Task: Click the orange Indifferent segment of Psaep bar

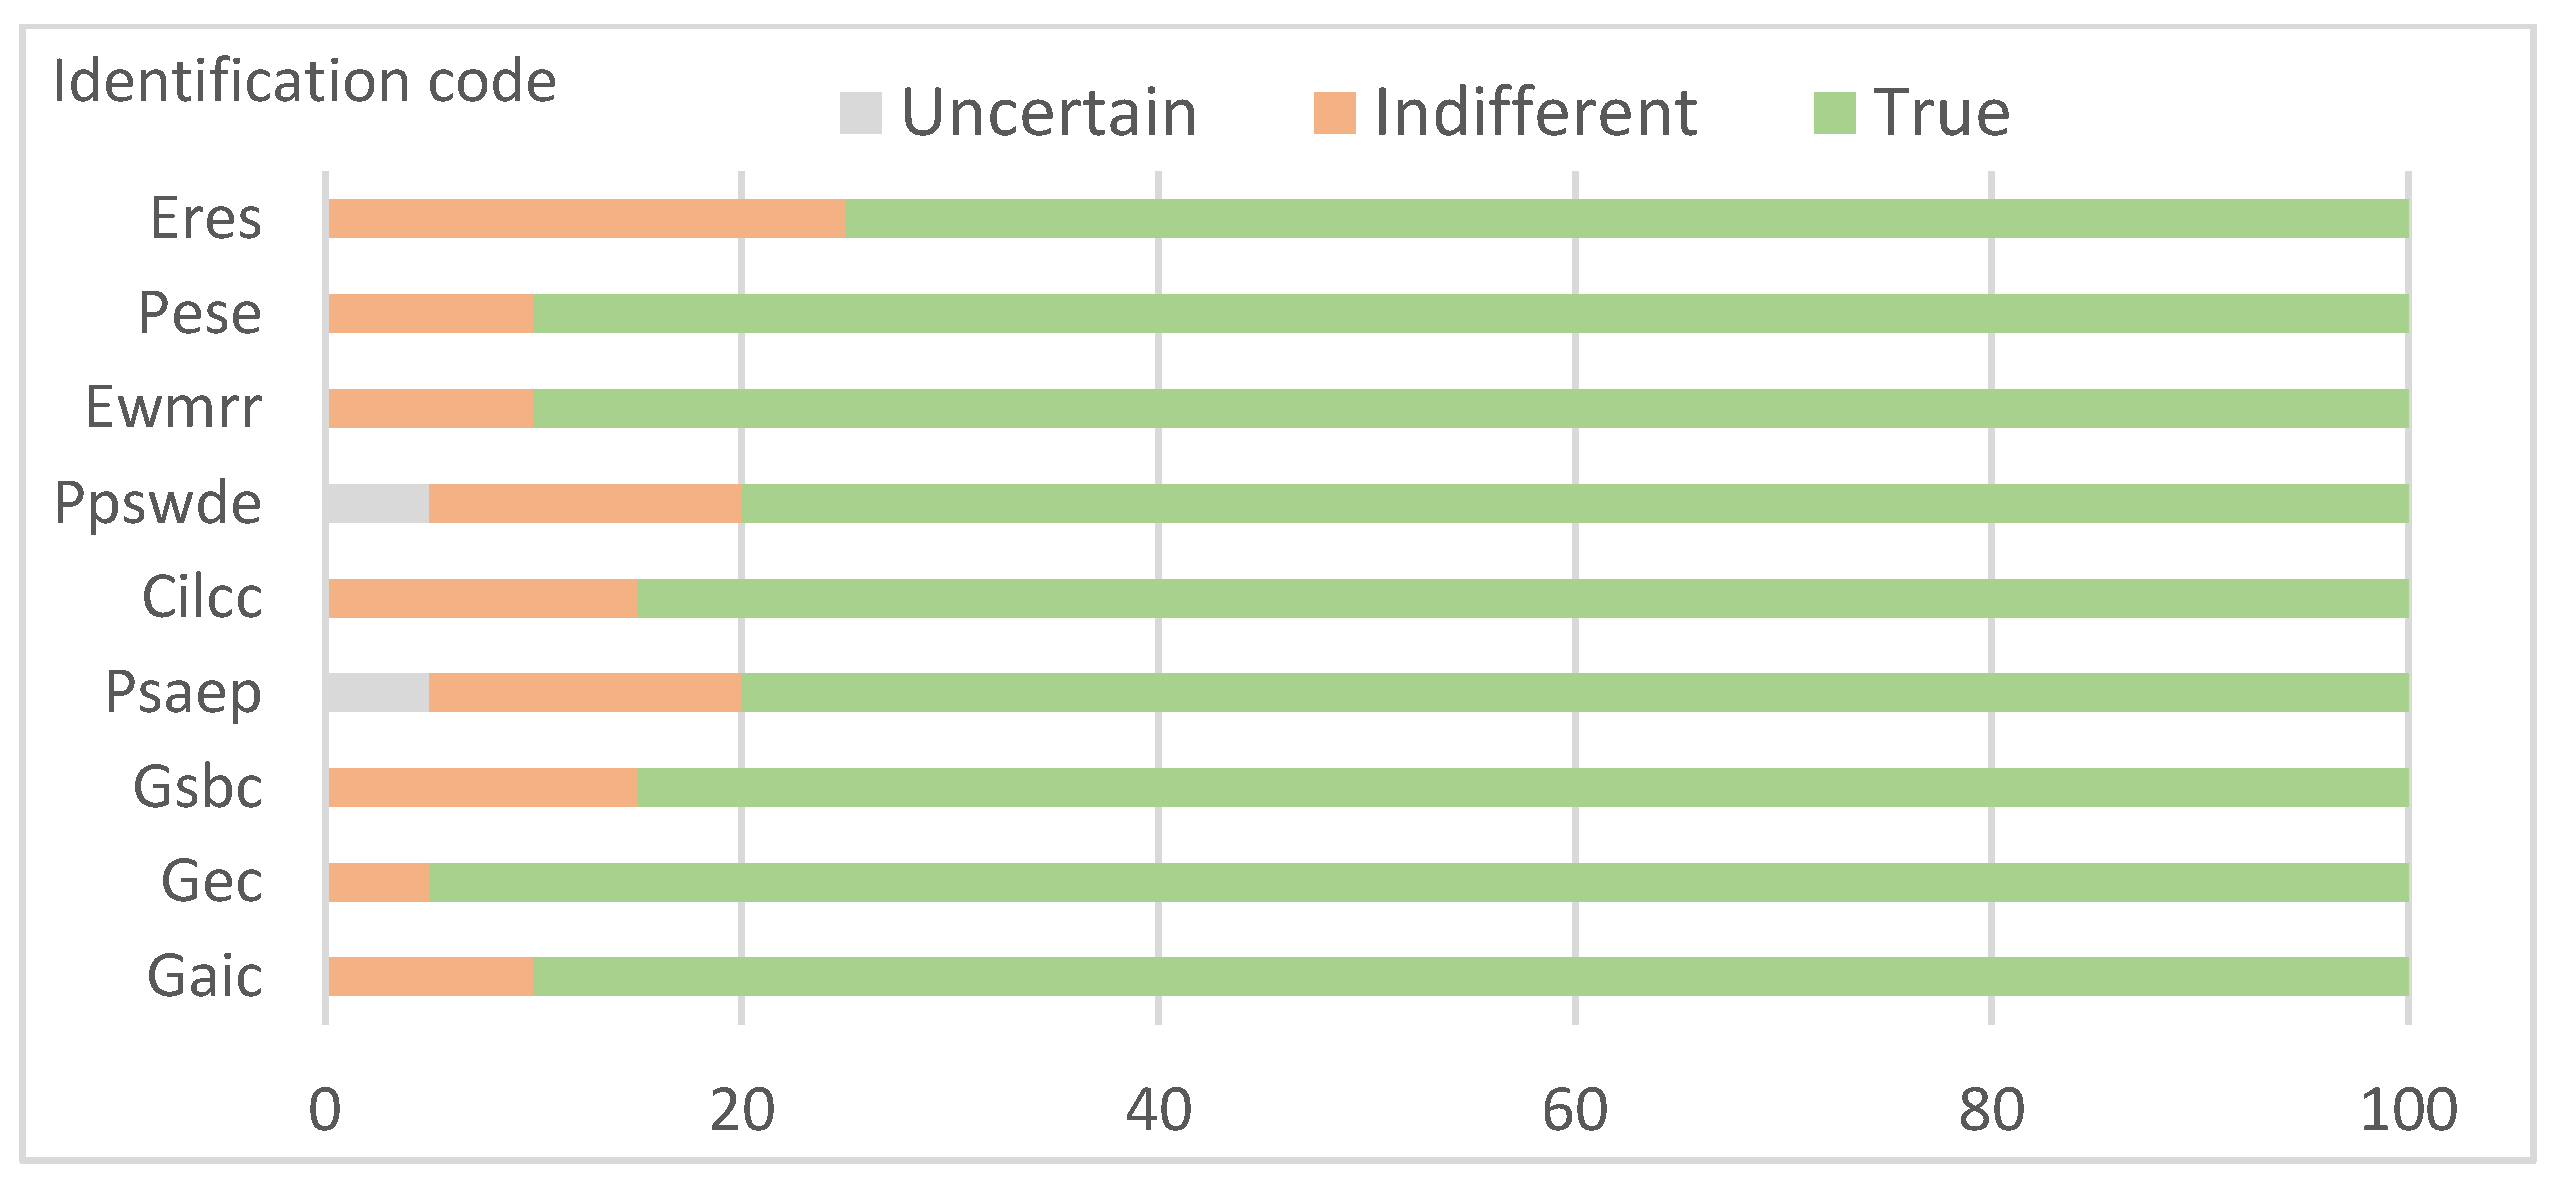Action: point(585,693)
